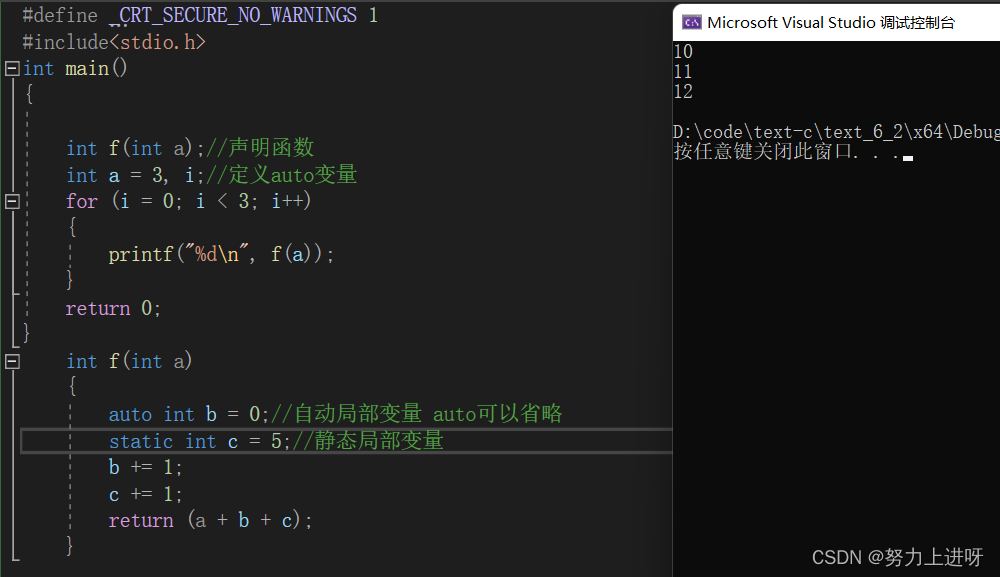The image size is (1000, 577).
Task: Click the c += 1; line
Action: 145,494
